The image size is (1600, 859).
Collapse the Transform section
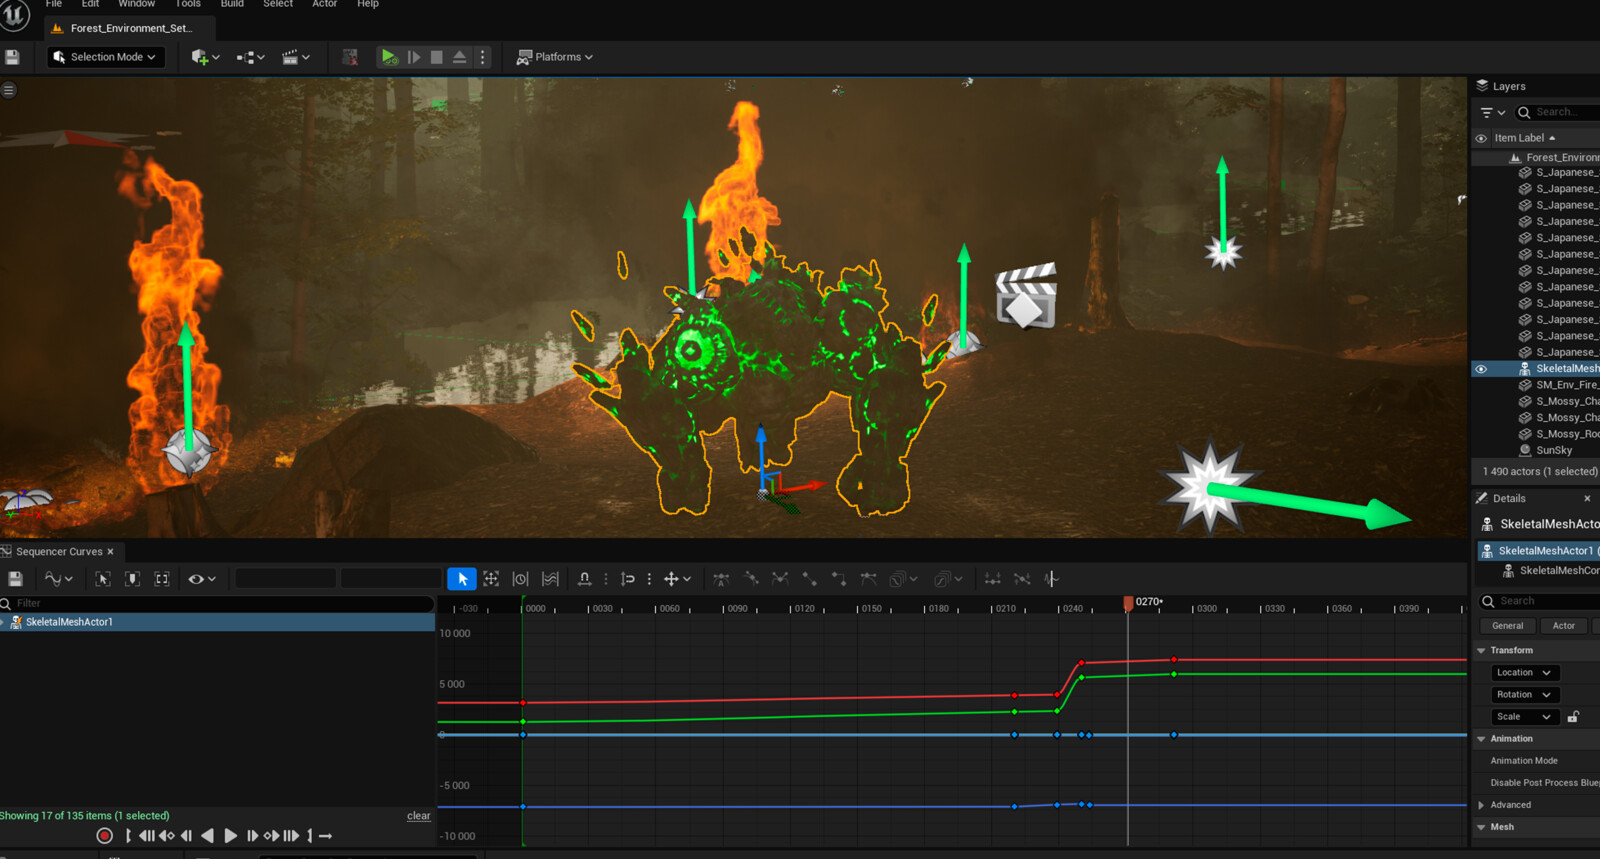pos(1481,651)
